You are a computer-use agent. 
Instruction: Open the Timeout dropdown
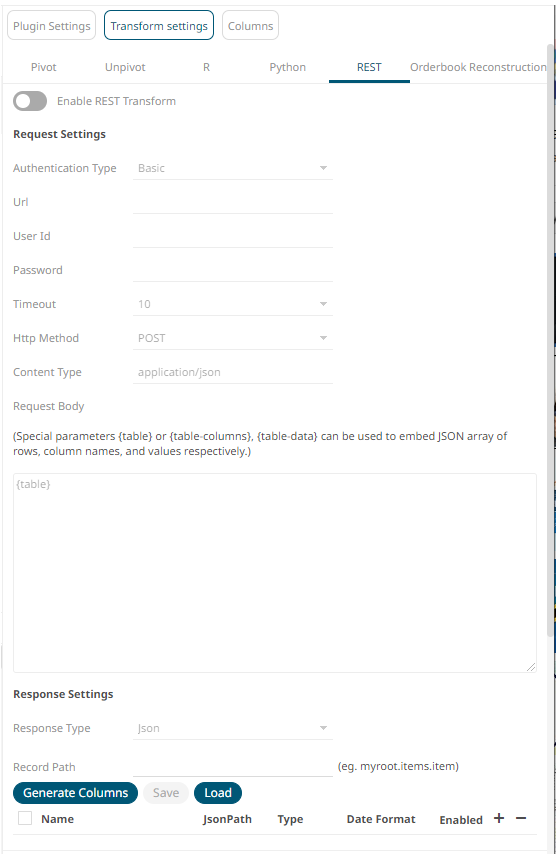(x=232, y=304)
